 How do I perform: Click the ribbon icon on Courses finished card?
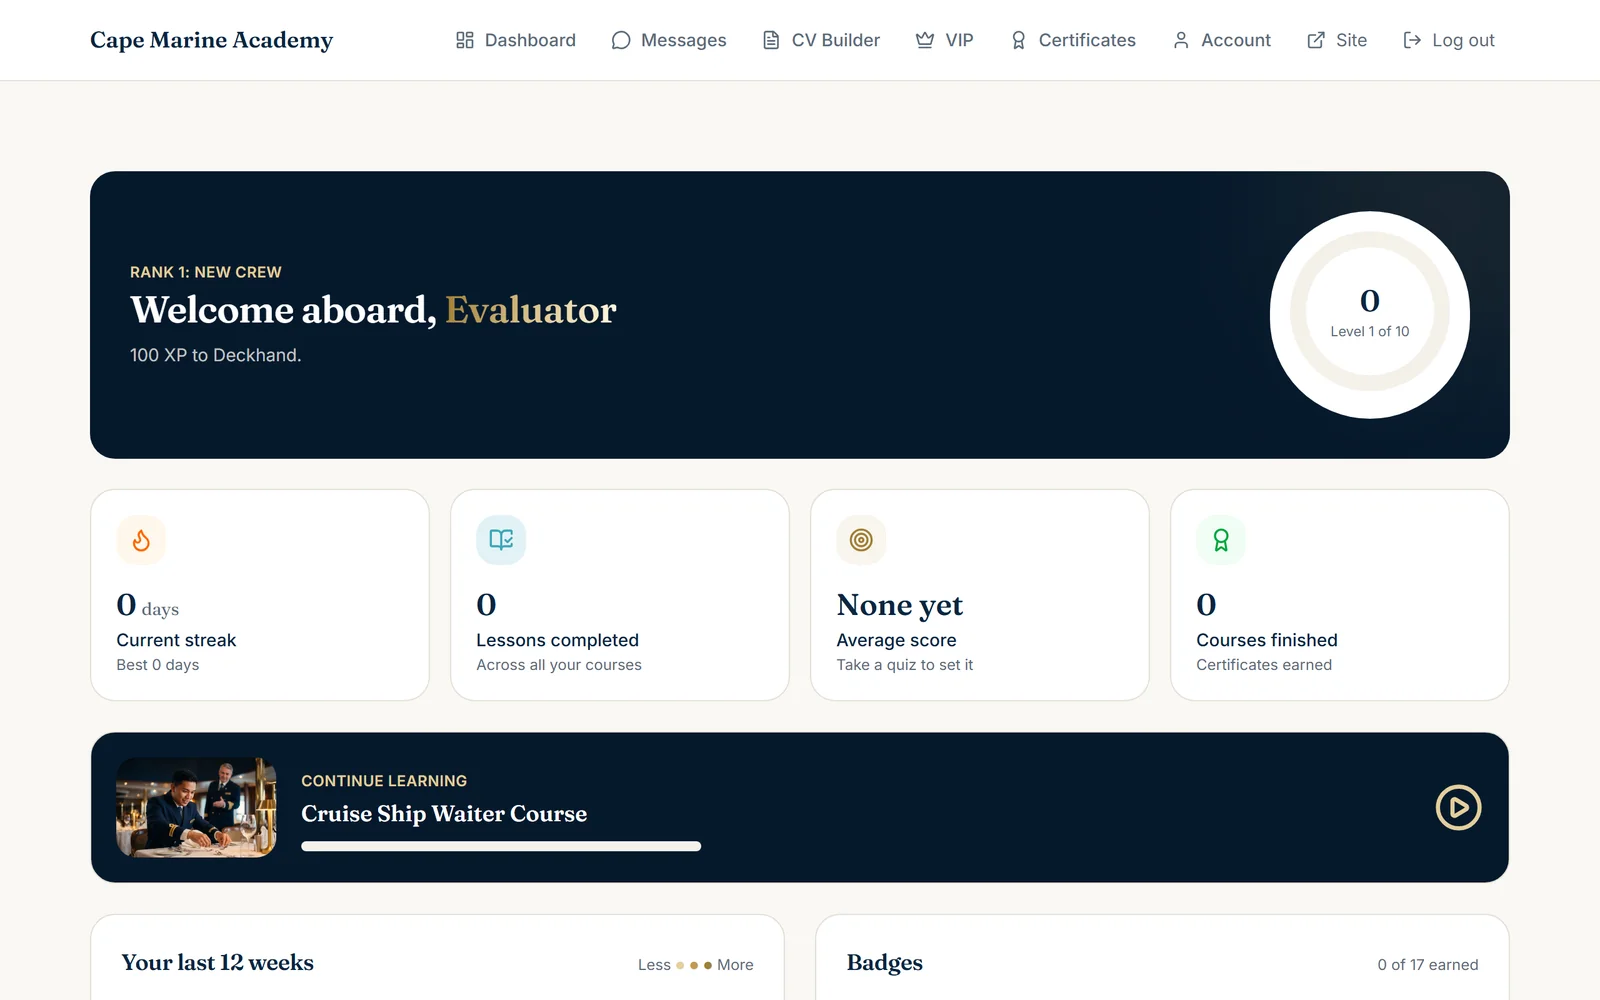(x=1221, y=540)
